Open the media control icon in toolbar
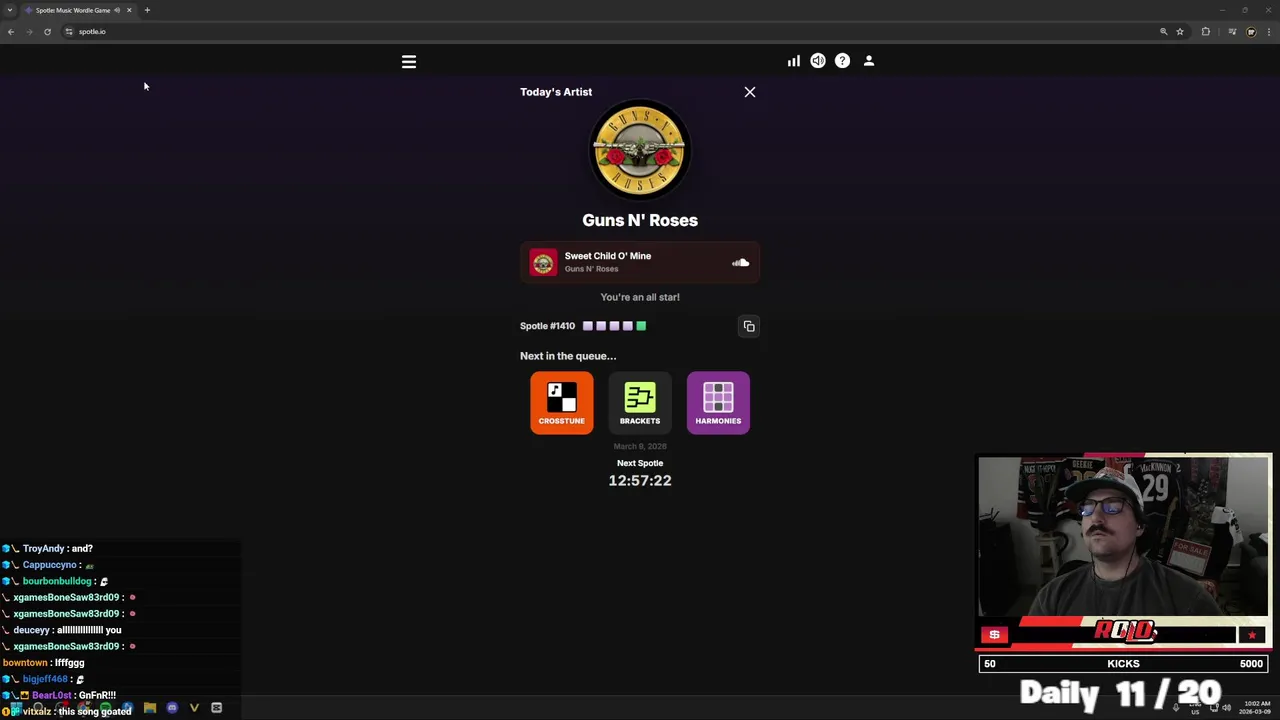 point(1232,32)
